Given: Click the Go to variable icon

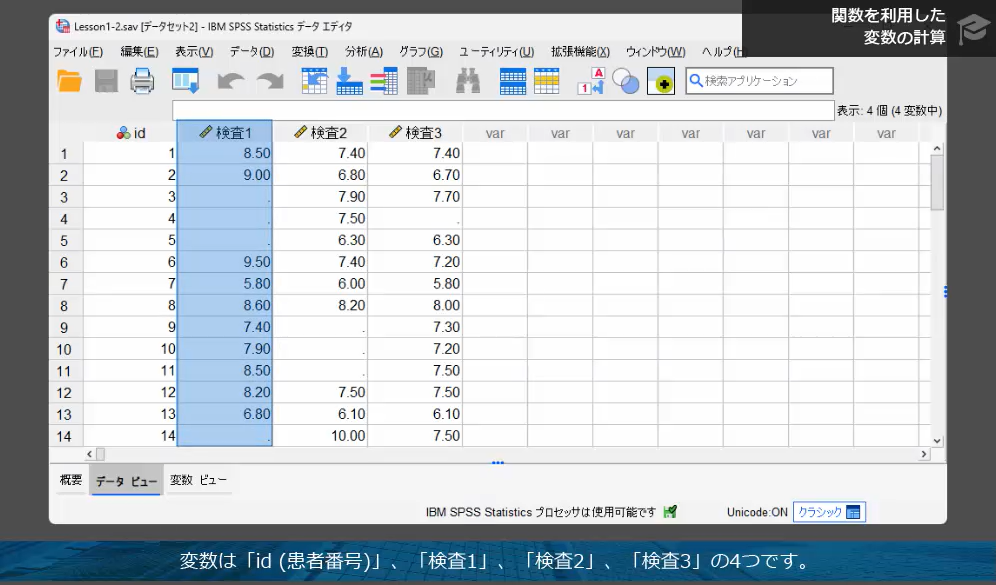Looking at the screenshot, I should 349,81.
